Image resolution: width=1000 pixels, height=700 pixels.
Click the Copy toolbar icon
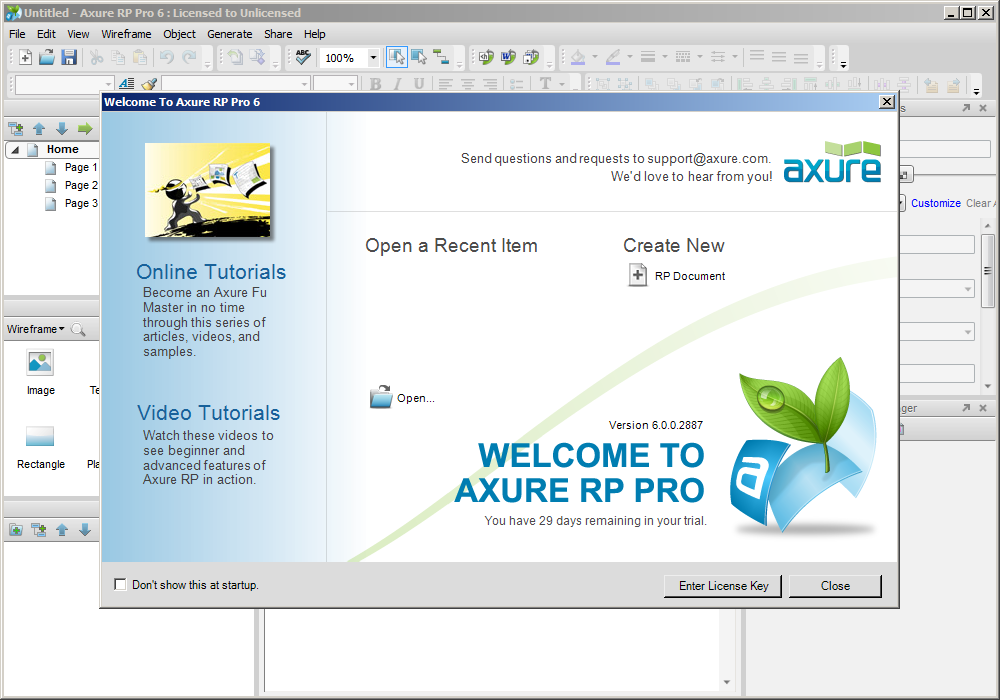click(118, 57)
